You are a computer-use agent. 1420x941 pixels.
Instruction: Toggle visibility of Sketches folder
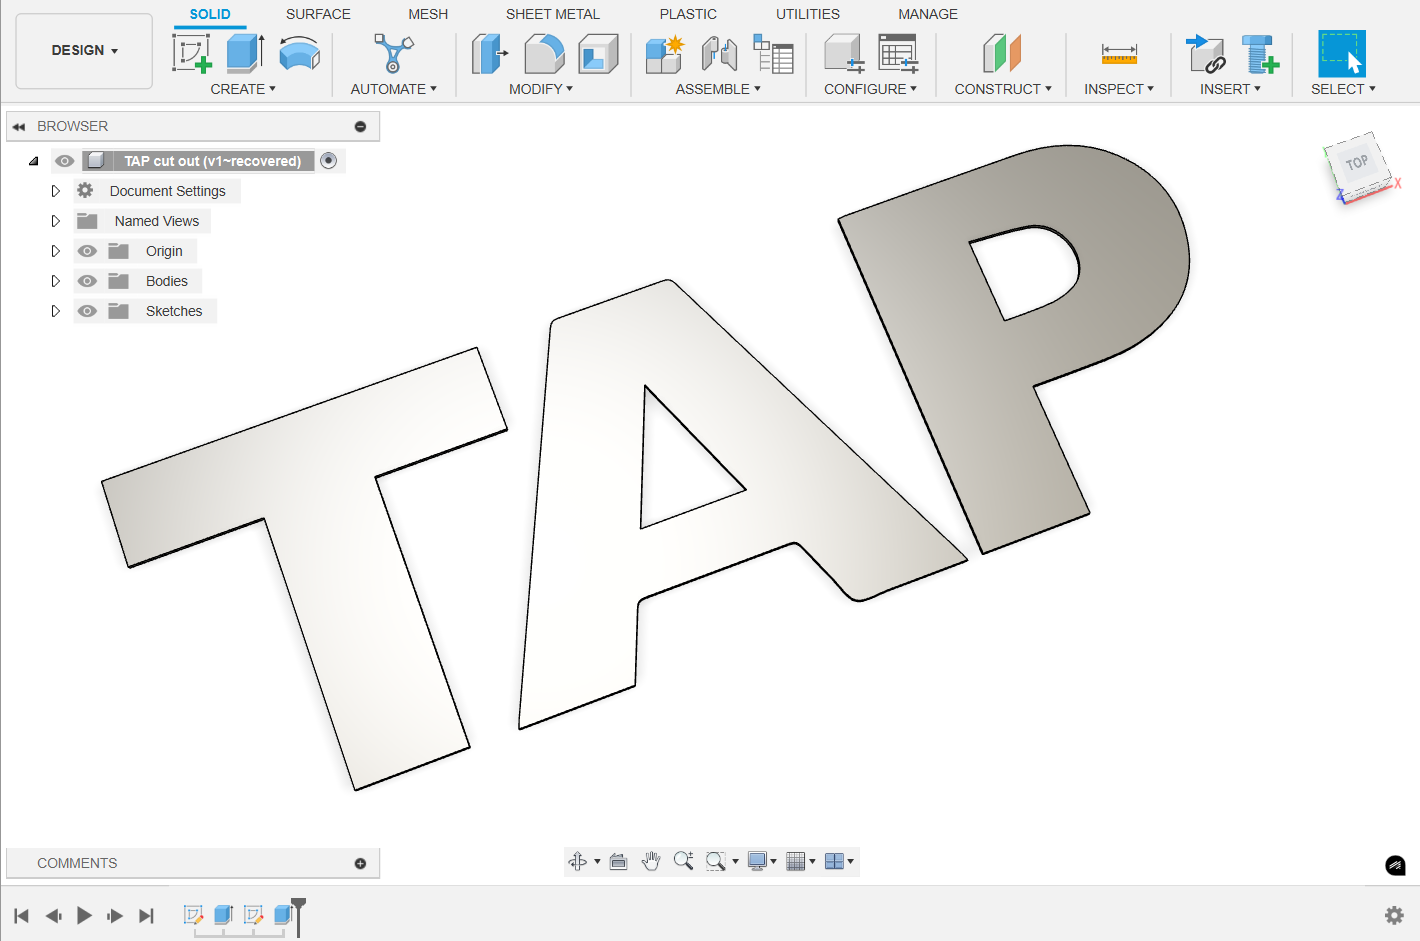point(88,311)
